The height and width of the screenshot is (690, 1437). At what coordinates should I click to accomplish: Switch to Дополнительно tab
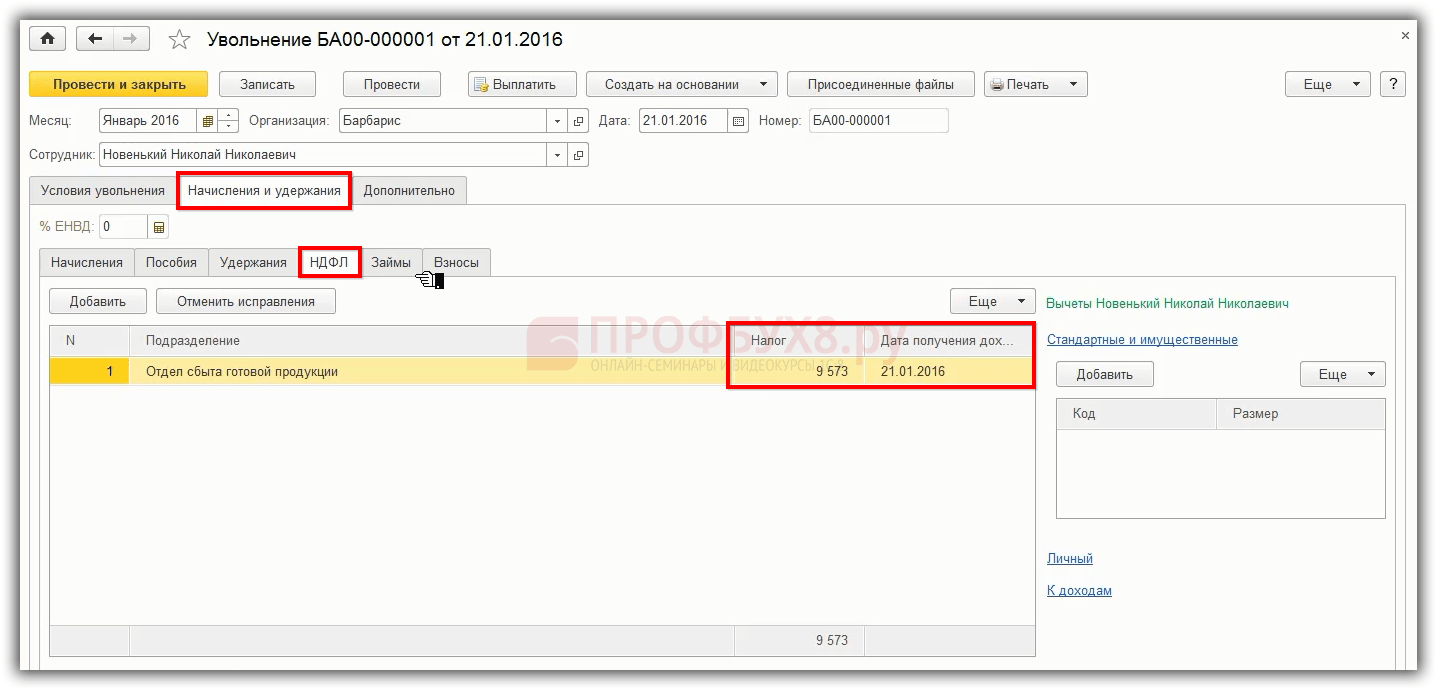click(x=409, y=190)
